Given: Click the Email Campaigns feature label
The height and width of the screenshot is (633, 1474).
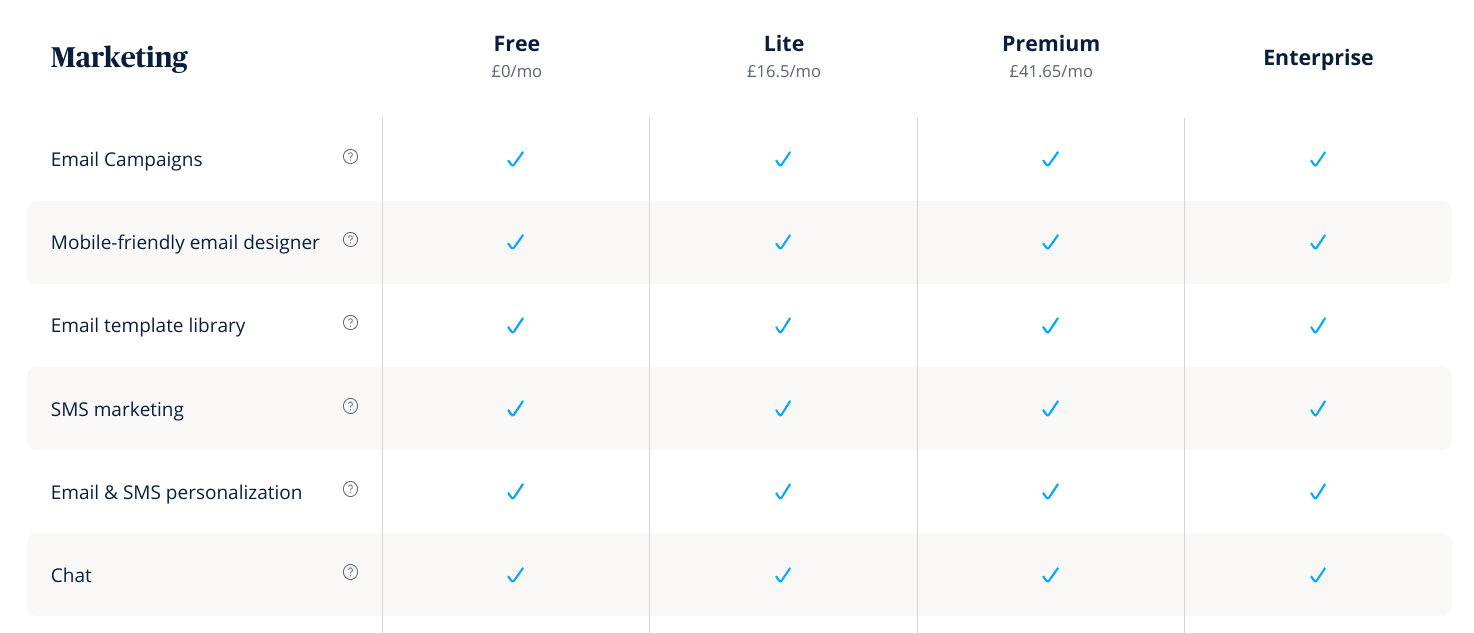Looking at the screenshot, I should point(127,160).
